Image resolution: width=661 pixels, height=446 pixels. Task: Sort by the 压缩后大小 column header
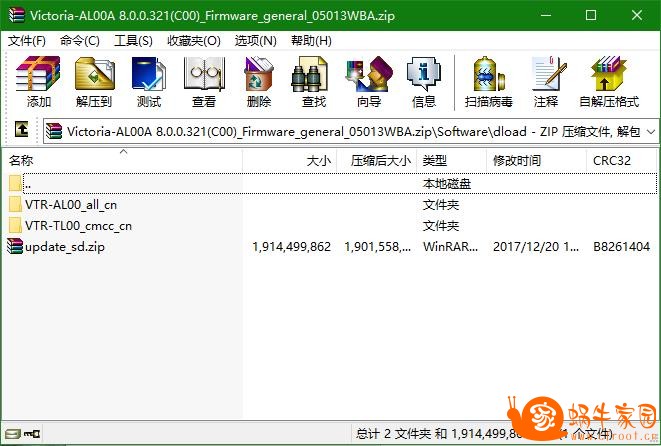[377, 160]
